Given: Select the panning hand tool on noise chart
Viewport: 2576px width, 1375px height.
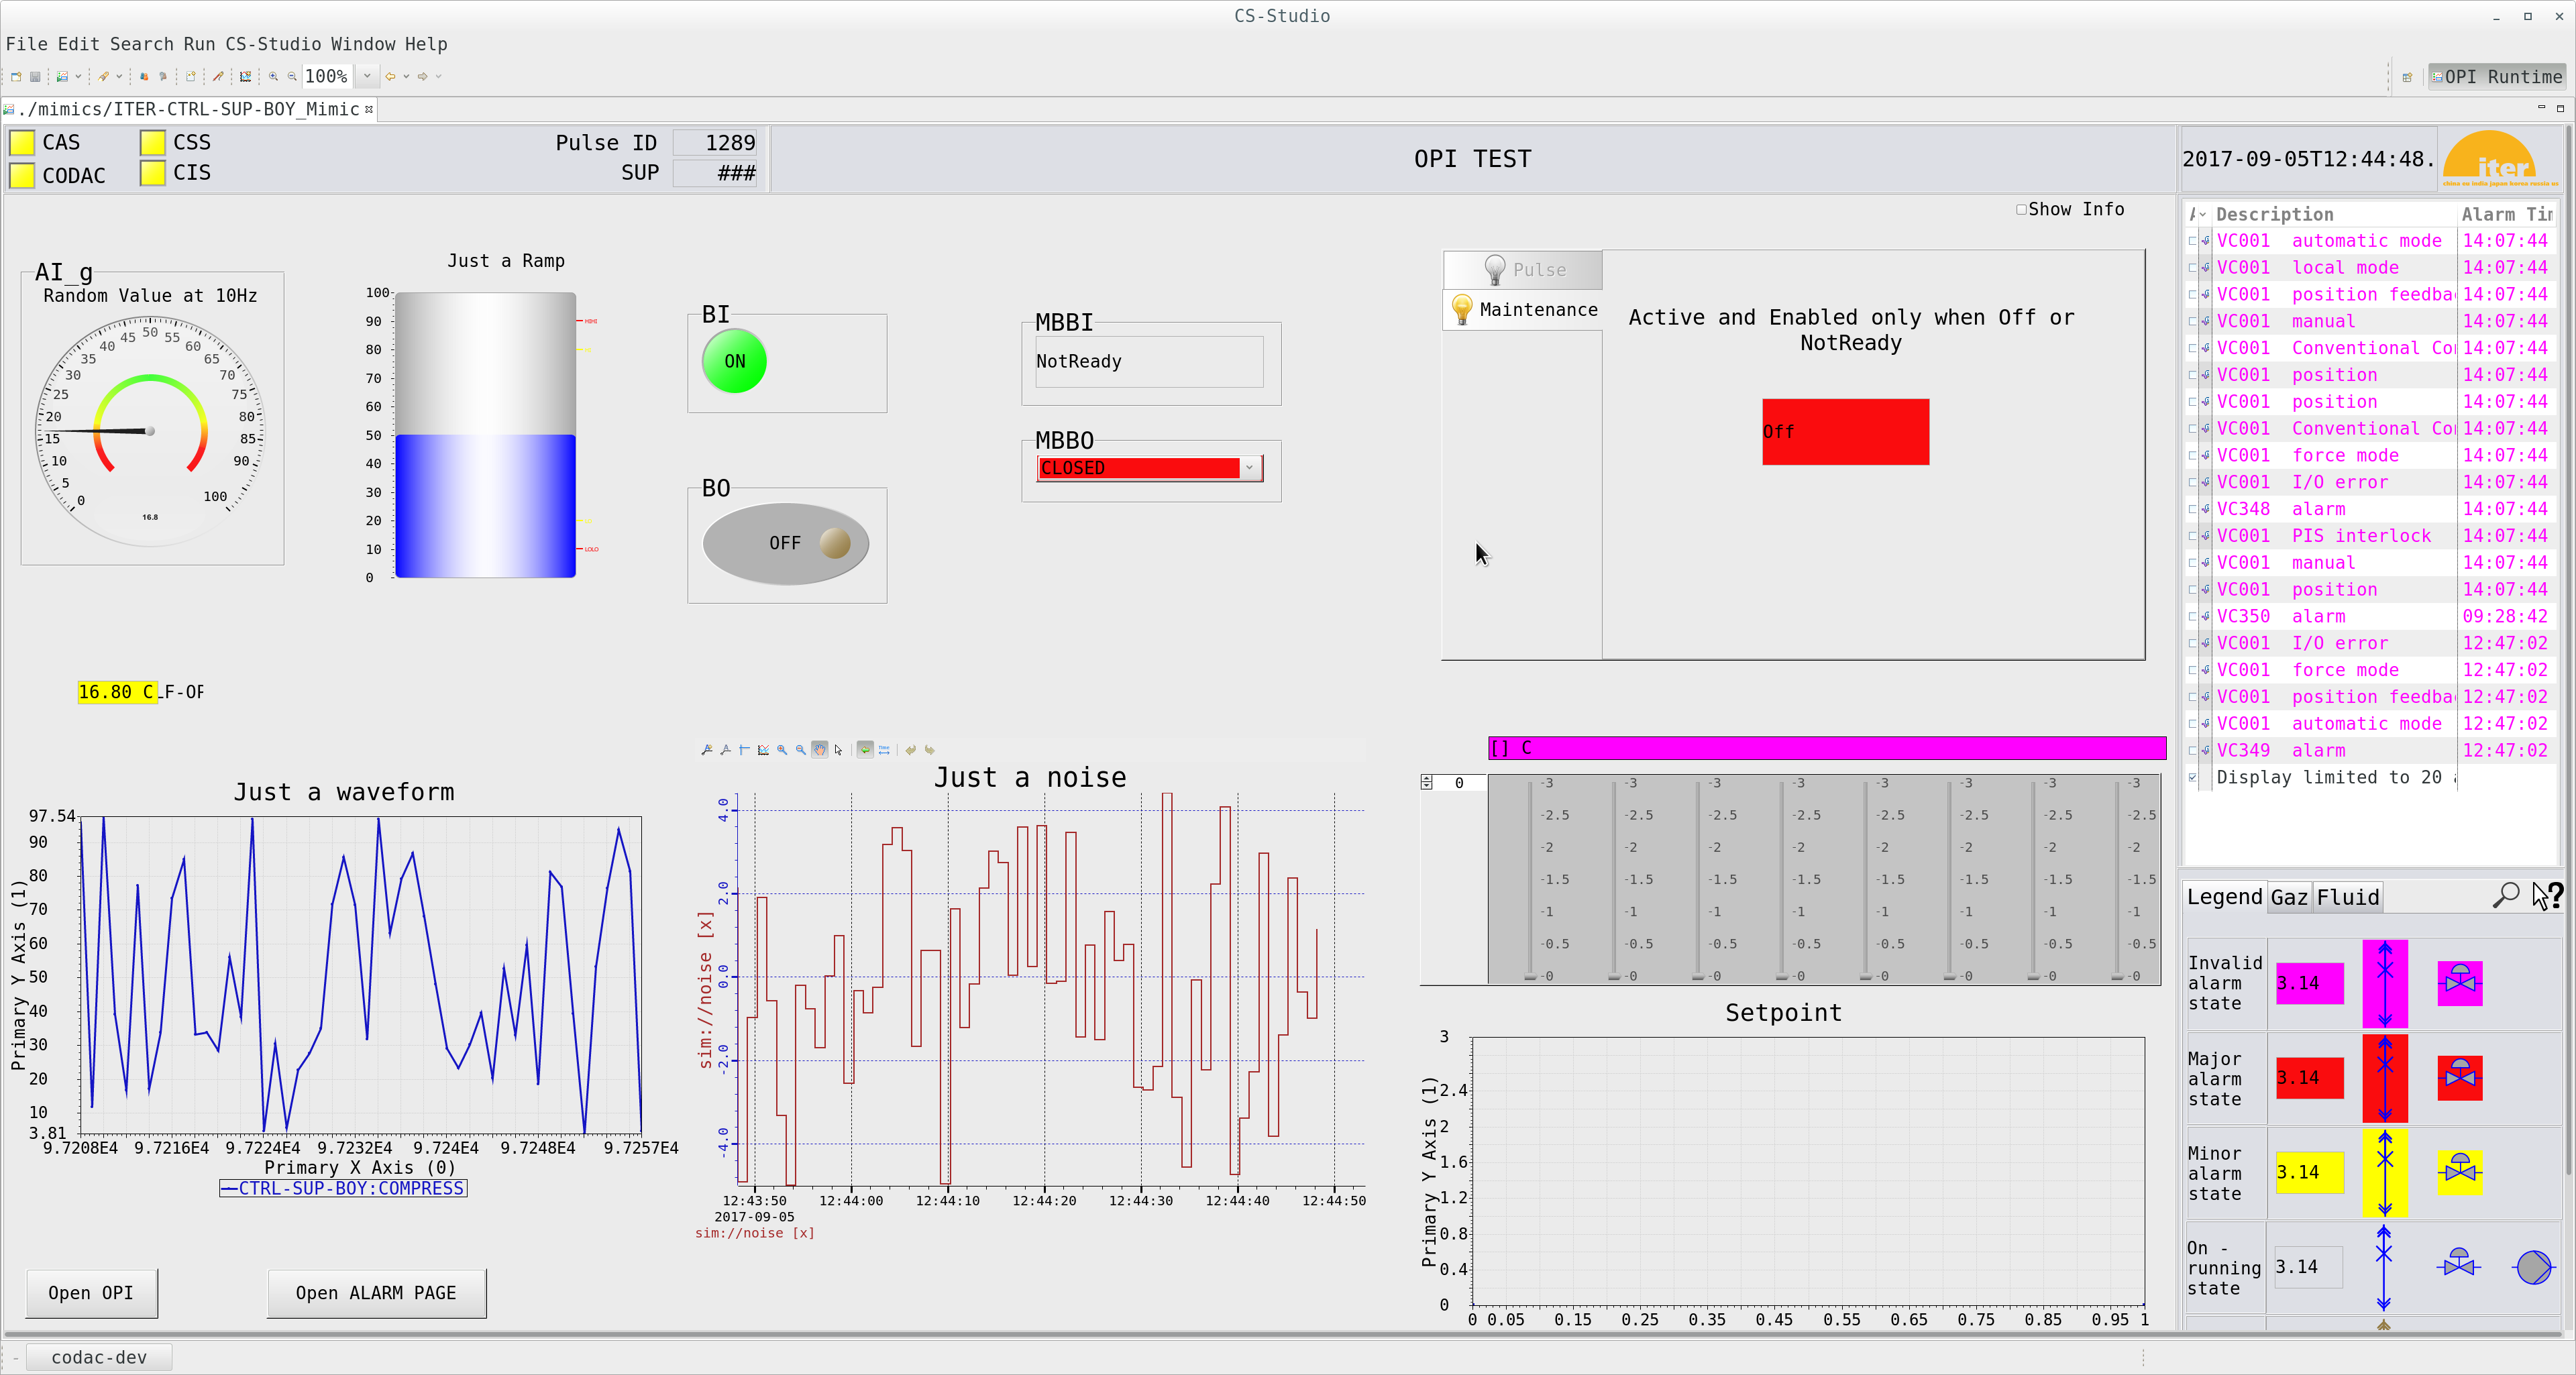Looking at the screenshot, I should click(820, 750).
